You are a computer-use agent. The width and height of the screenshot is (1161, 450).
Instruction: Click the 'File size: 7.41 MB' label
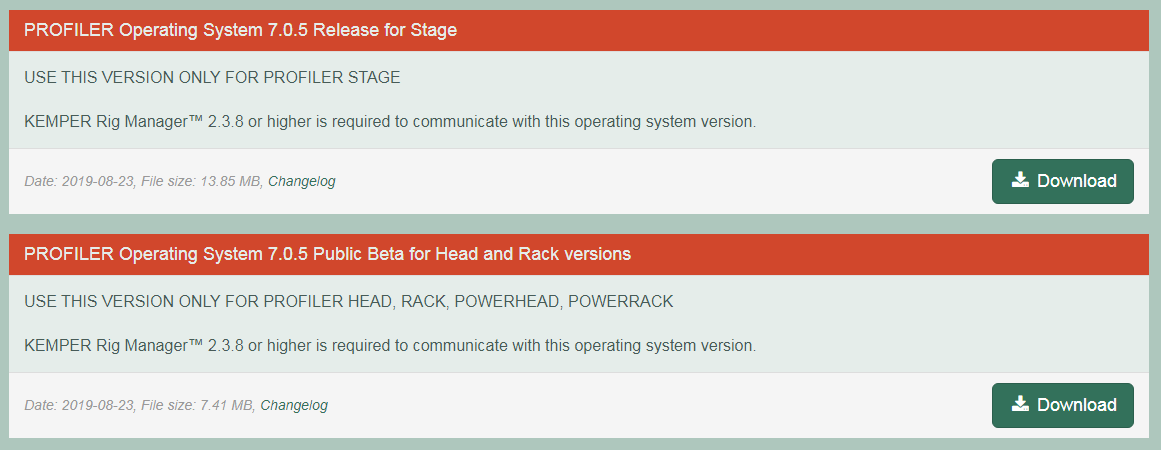[x=198, y=406]
